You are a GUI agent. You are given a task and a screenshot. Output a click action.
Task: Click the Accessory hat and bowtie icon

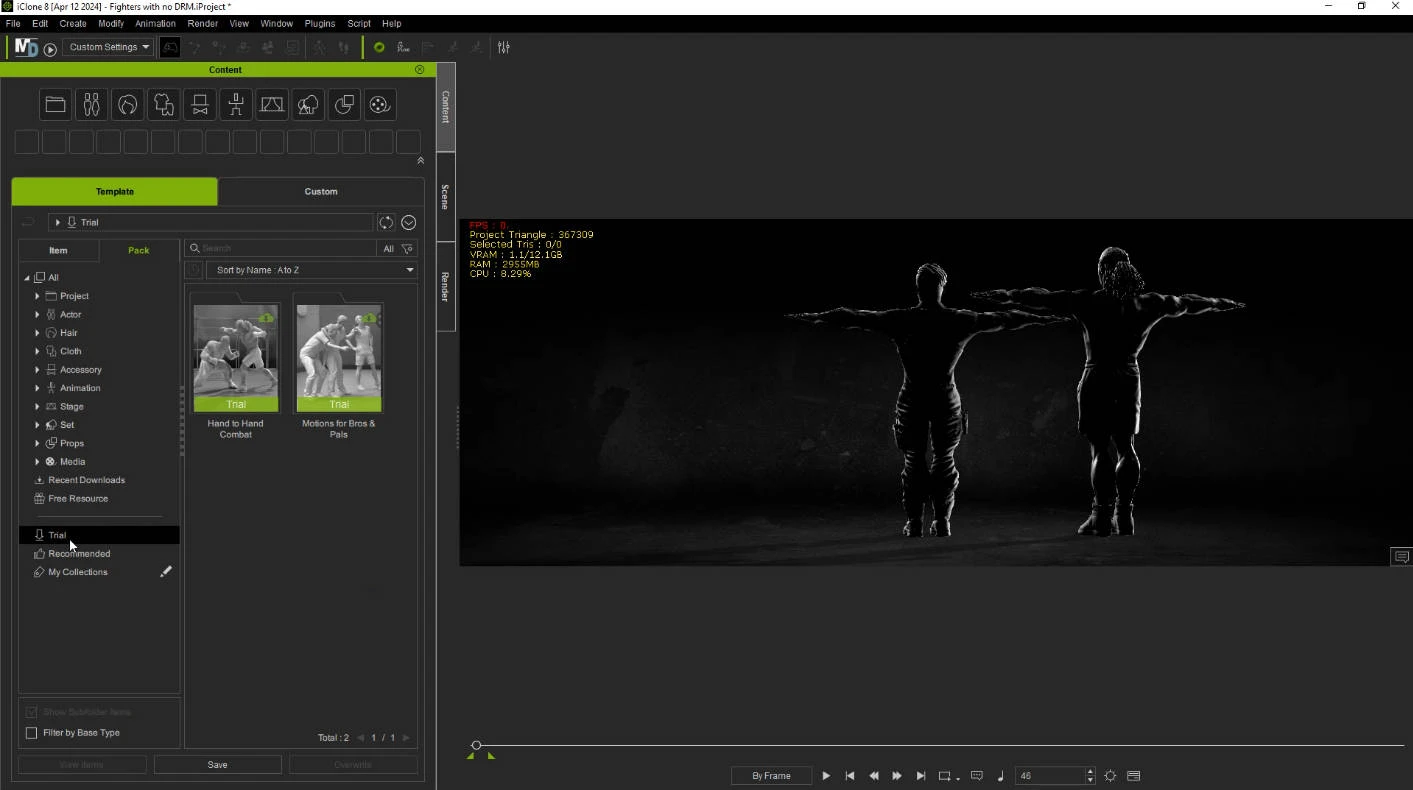(x=200, y=105)
